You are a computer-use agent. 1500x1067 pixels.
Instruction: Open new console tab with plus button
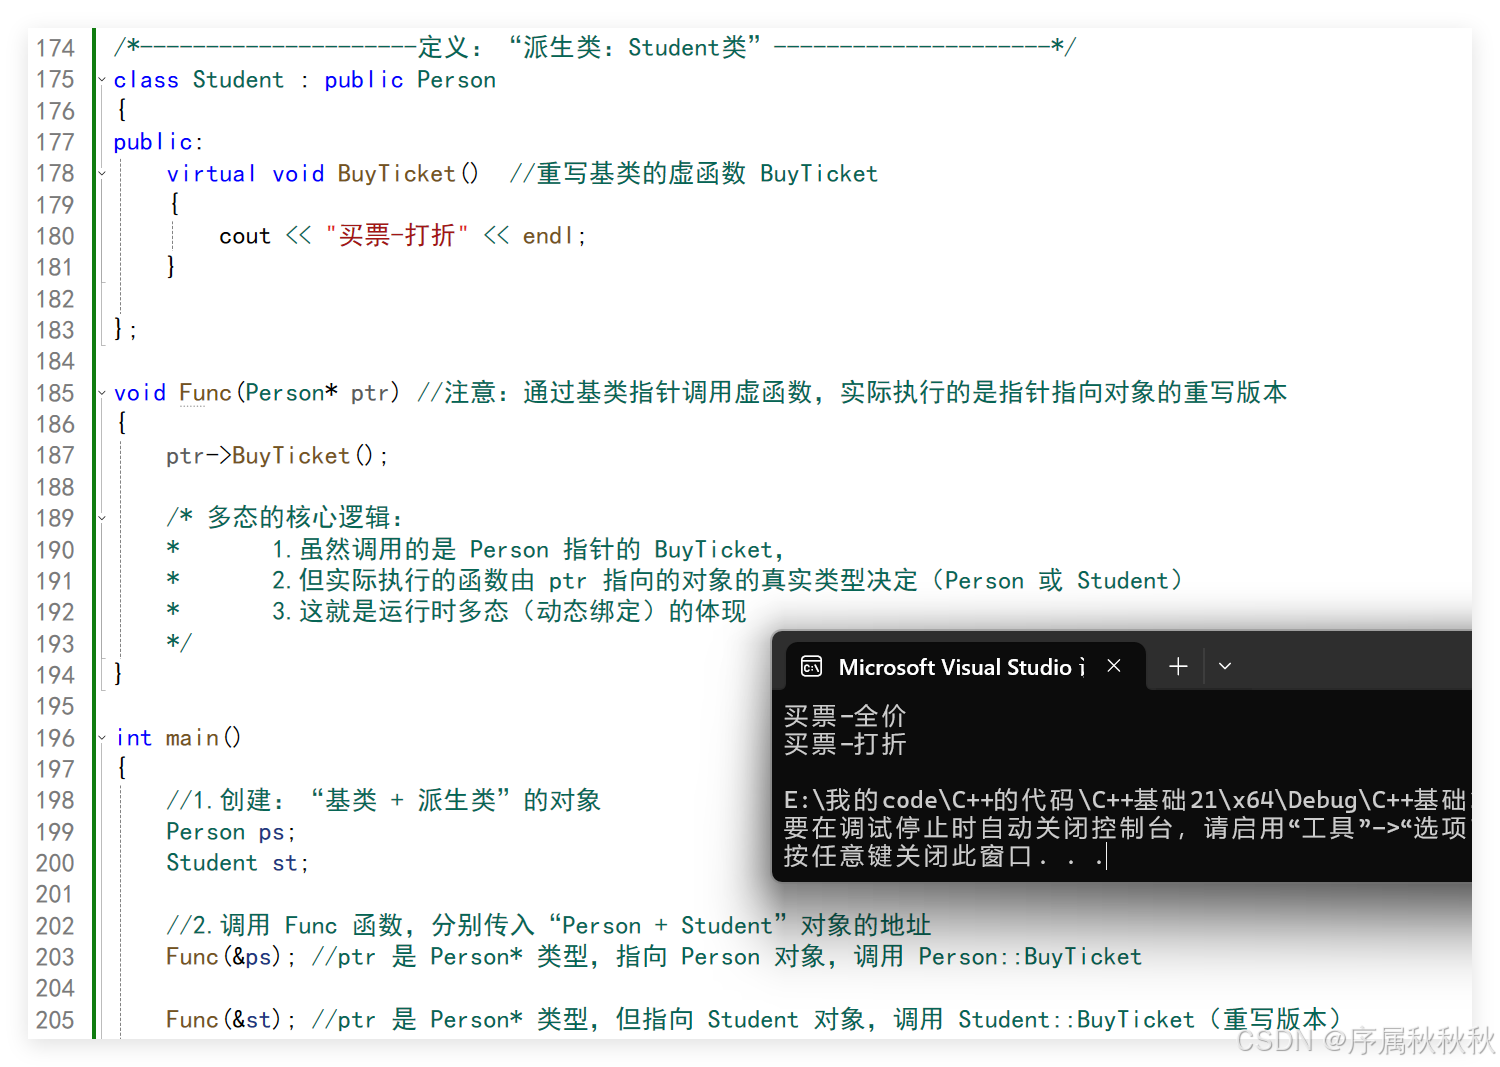pyautogui.click(x=1178, y=666)
